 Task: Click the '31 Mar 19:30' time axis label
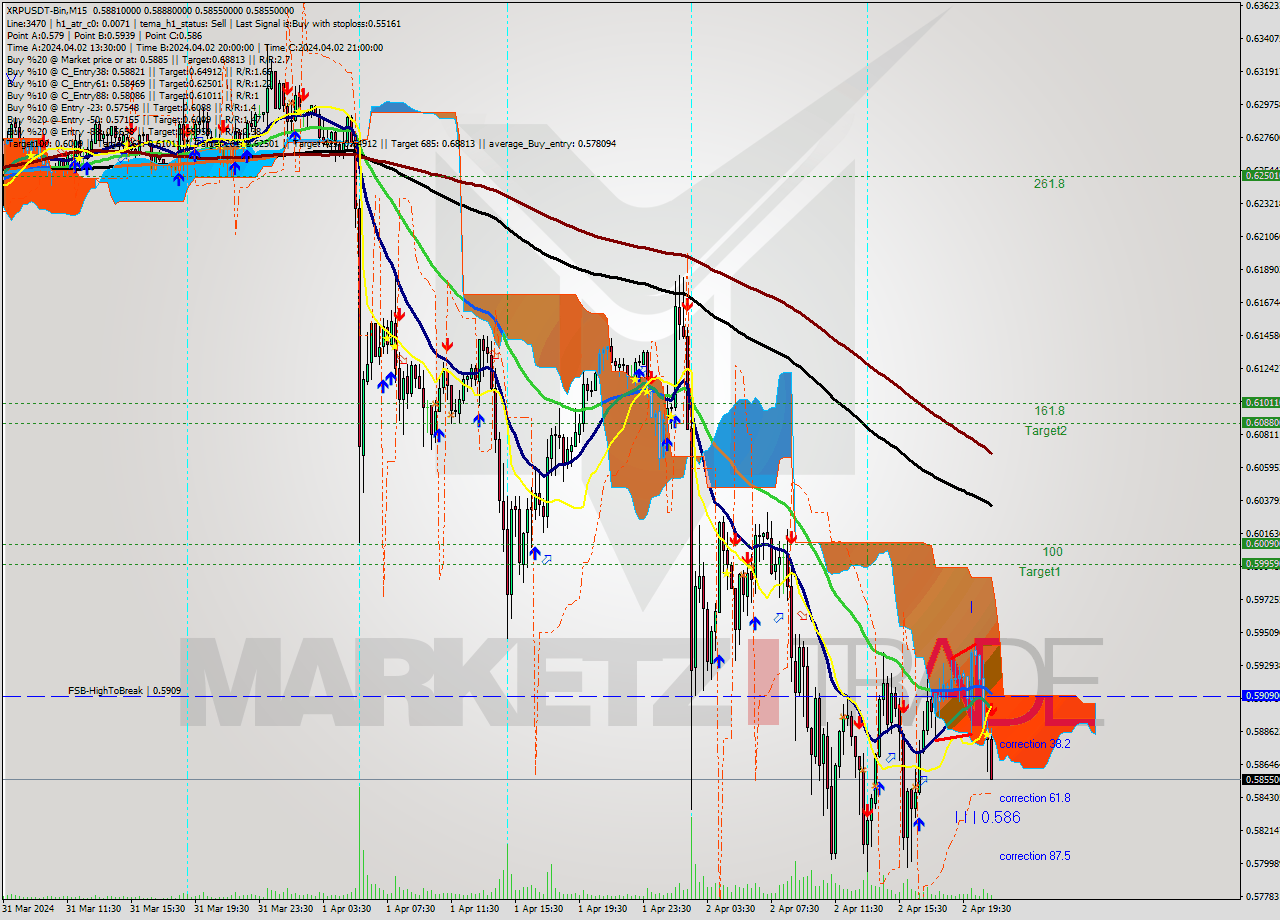tap(222, 909)
